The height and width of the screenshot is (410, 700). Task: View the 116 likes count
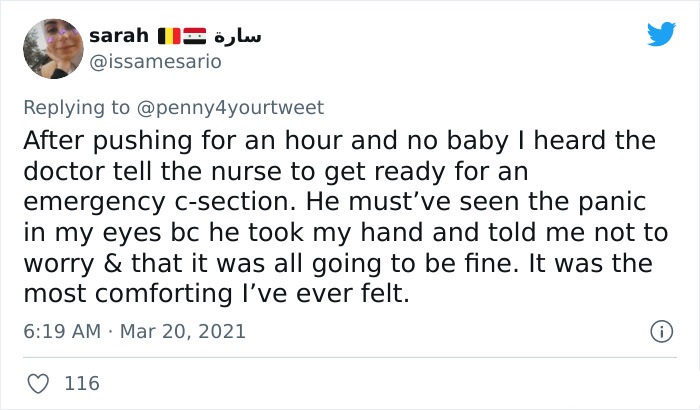click(x=82, y=384)
